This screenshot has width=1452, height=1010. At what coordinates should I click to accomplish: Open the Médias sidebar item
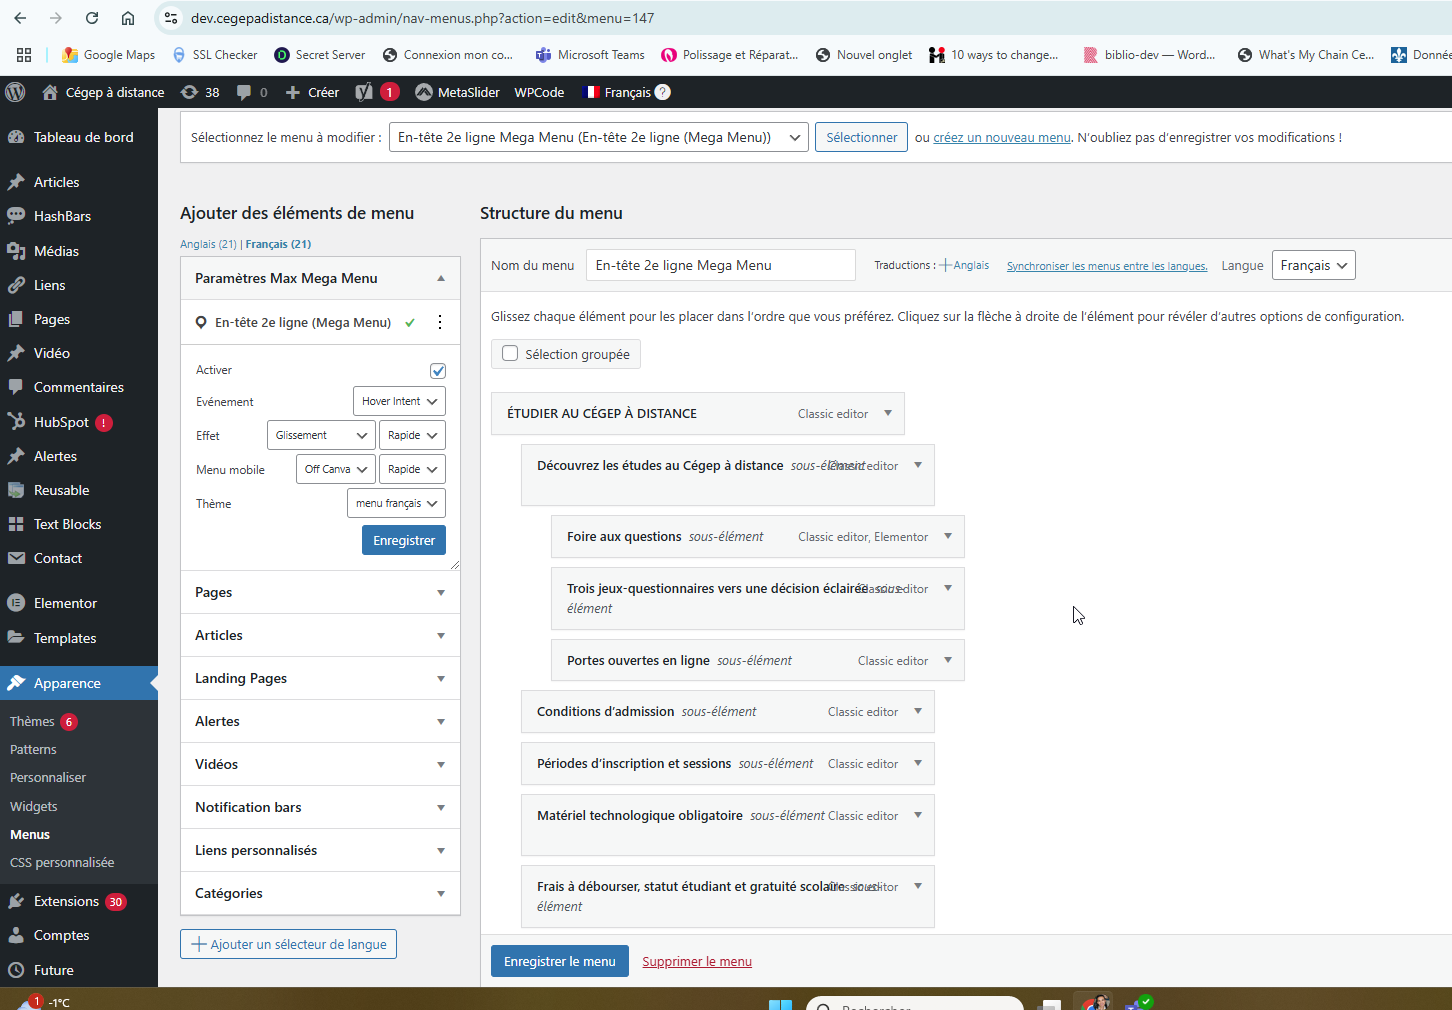56,251
